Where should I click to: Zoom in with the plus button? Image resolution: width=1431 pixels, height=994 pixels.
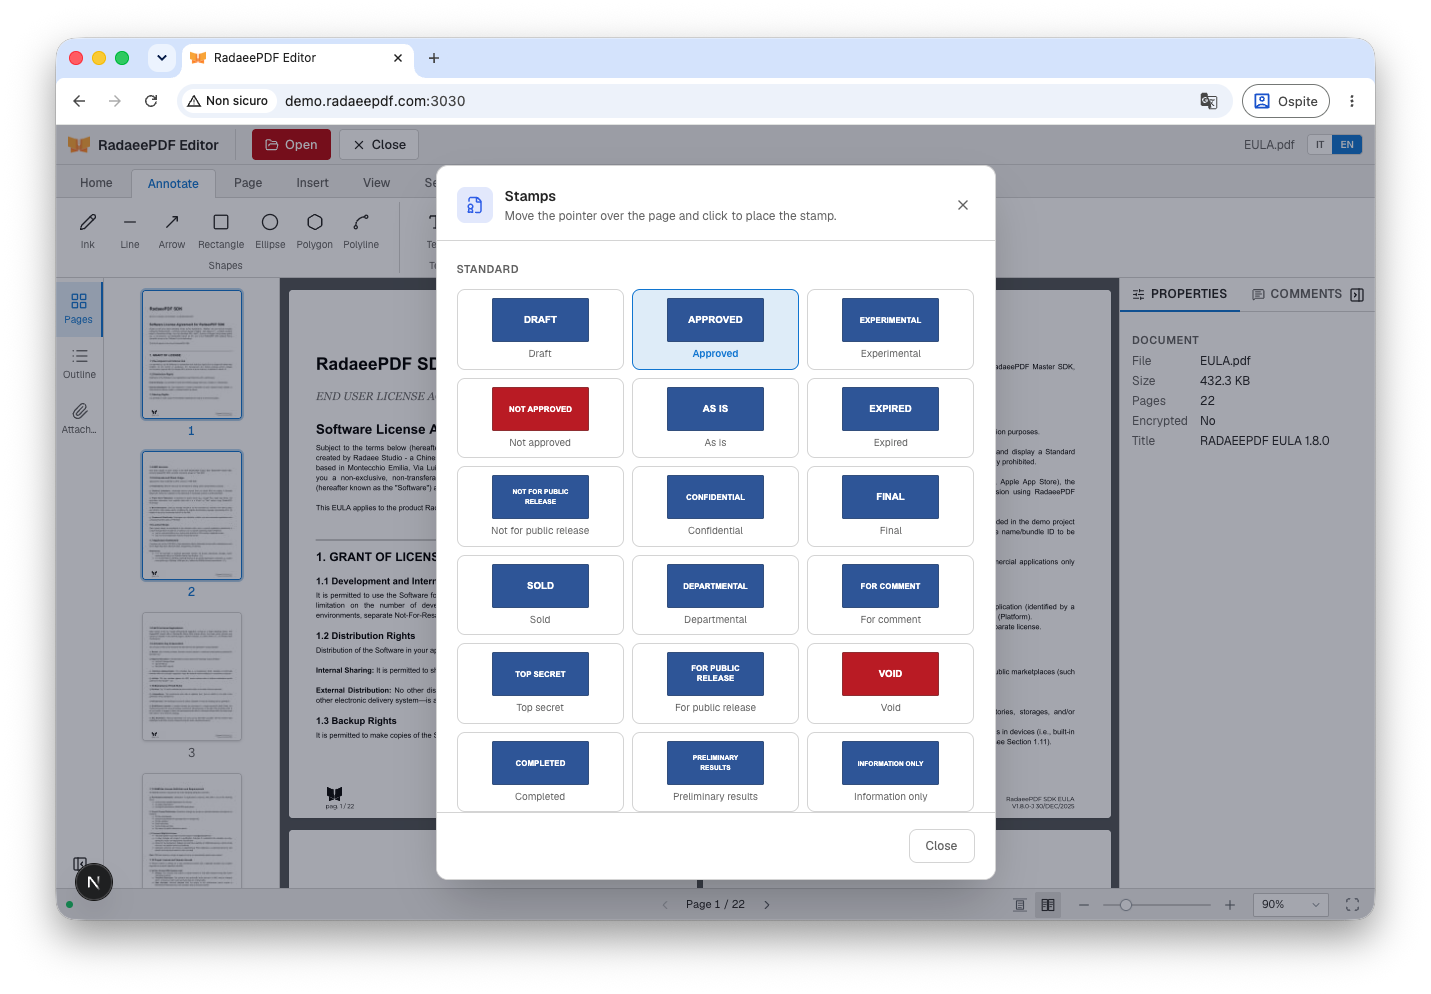click(1230, 905)
